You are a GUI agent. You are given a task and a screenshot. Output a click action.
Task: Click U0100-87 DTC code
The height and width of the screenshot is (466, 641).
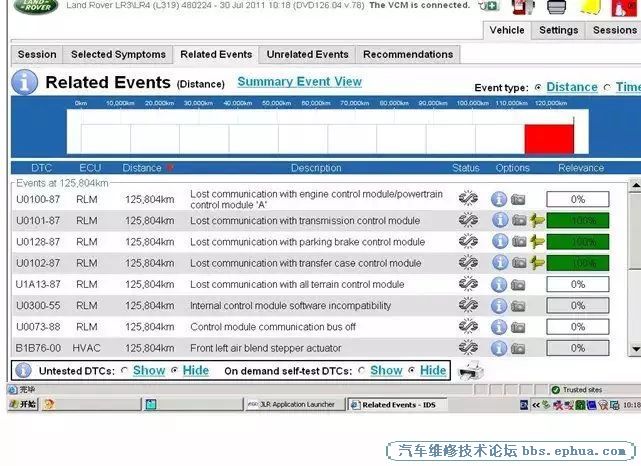point(38,199)
